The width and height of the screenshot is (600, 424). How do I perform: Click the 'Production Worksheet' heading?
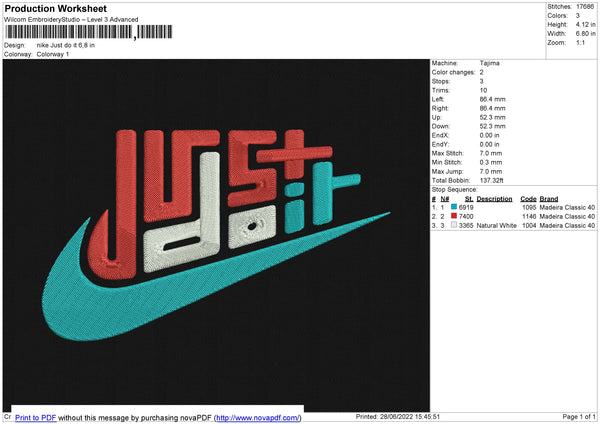point(56,8)
